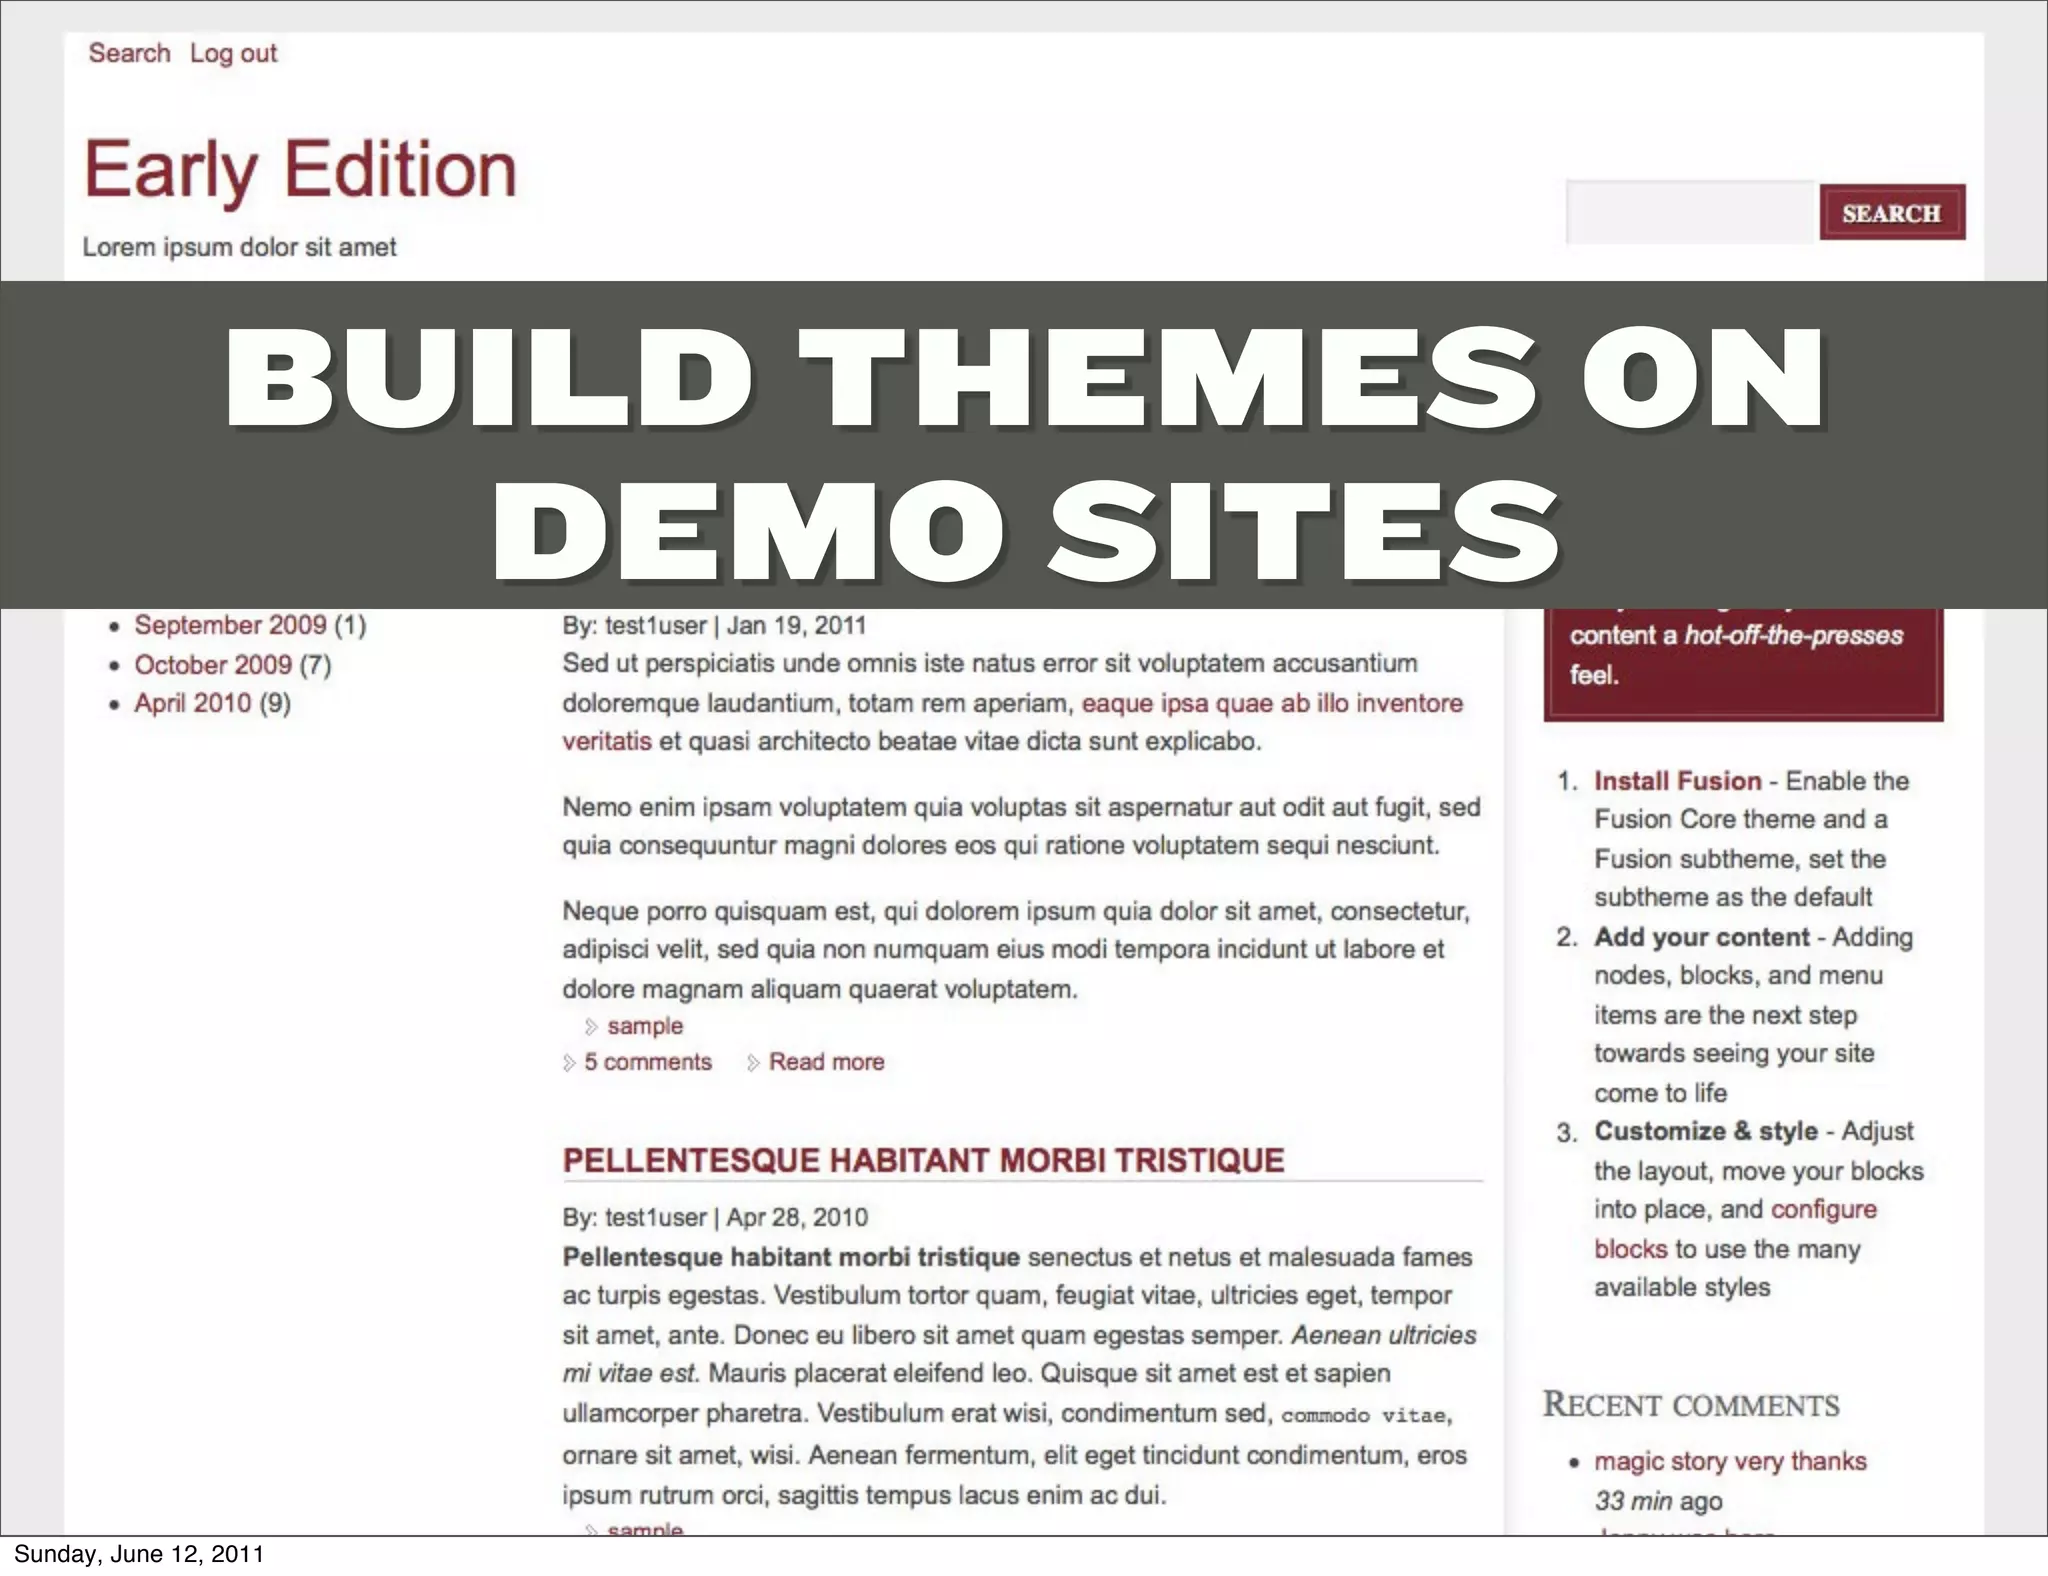This screenshot has height=1576, width=2048.
Task: Click the 'sample' tag under first article
Action: click(x=645, y=1026)
